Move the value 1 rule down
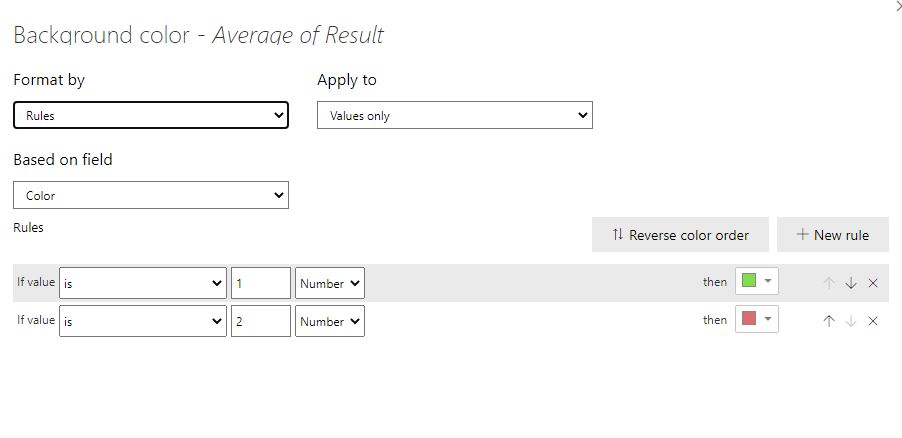Image resolution: width=902 pixels, height=438 pixels. tap(851, 283)
